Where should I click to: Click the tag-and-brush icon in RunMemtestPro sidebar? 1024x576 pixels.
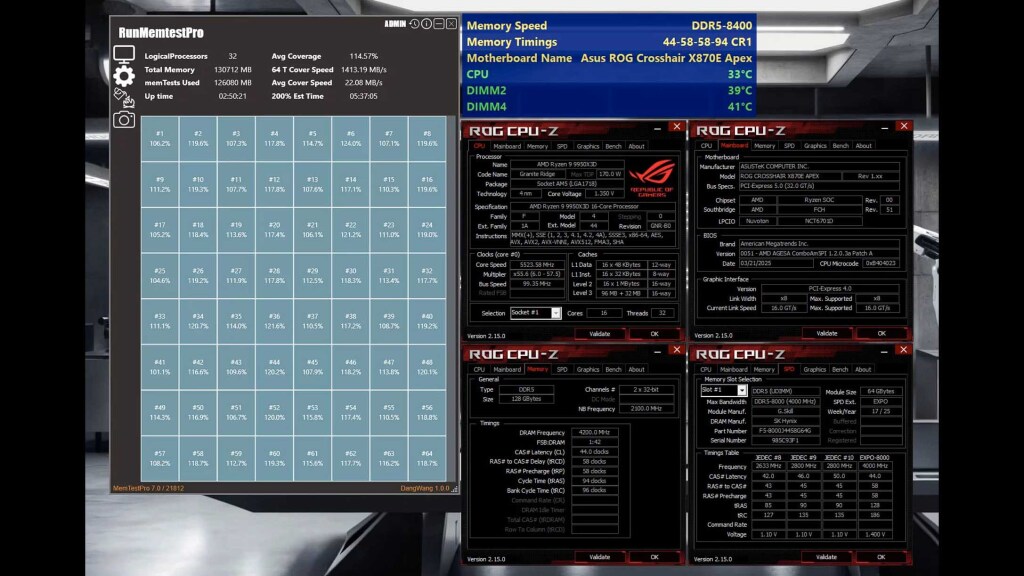[x=124, y=98]
